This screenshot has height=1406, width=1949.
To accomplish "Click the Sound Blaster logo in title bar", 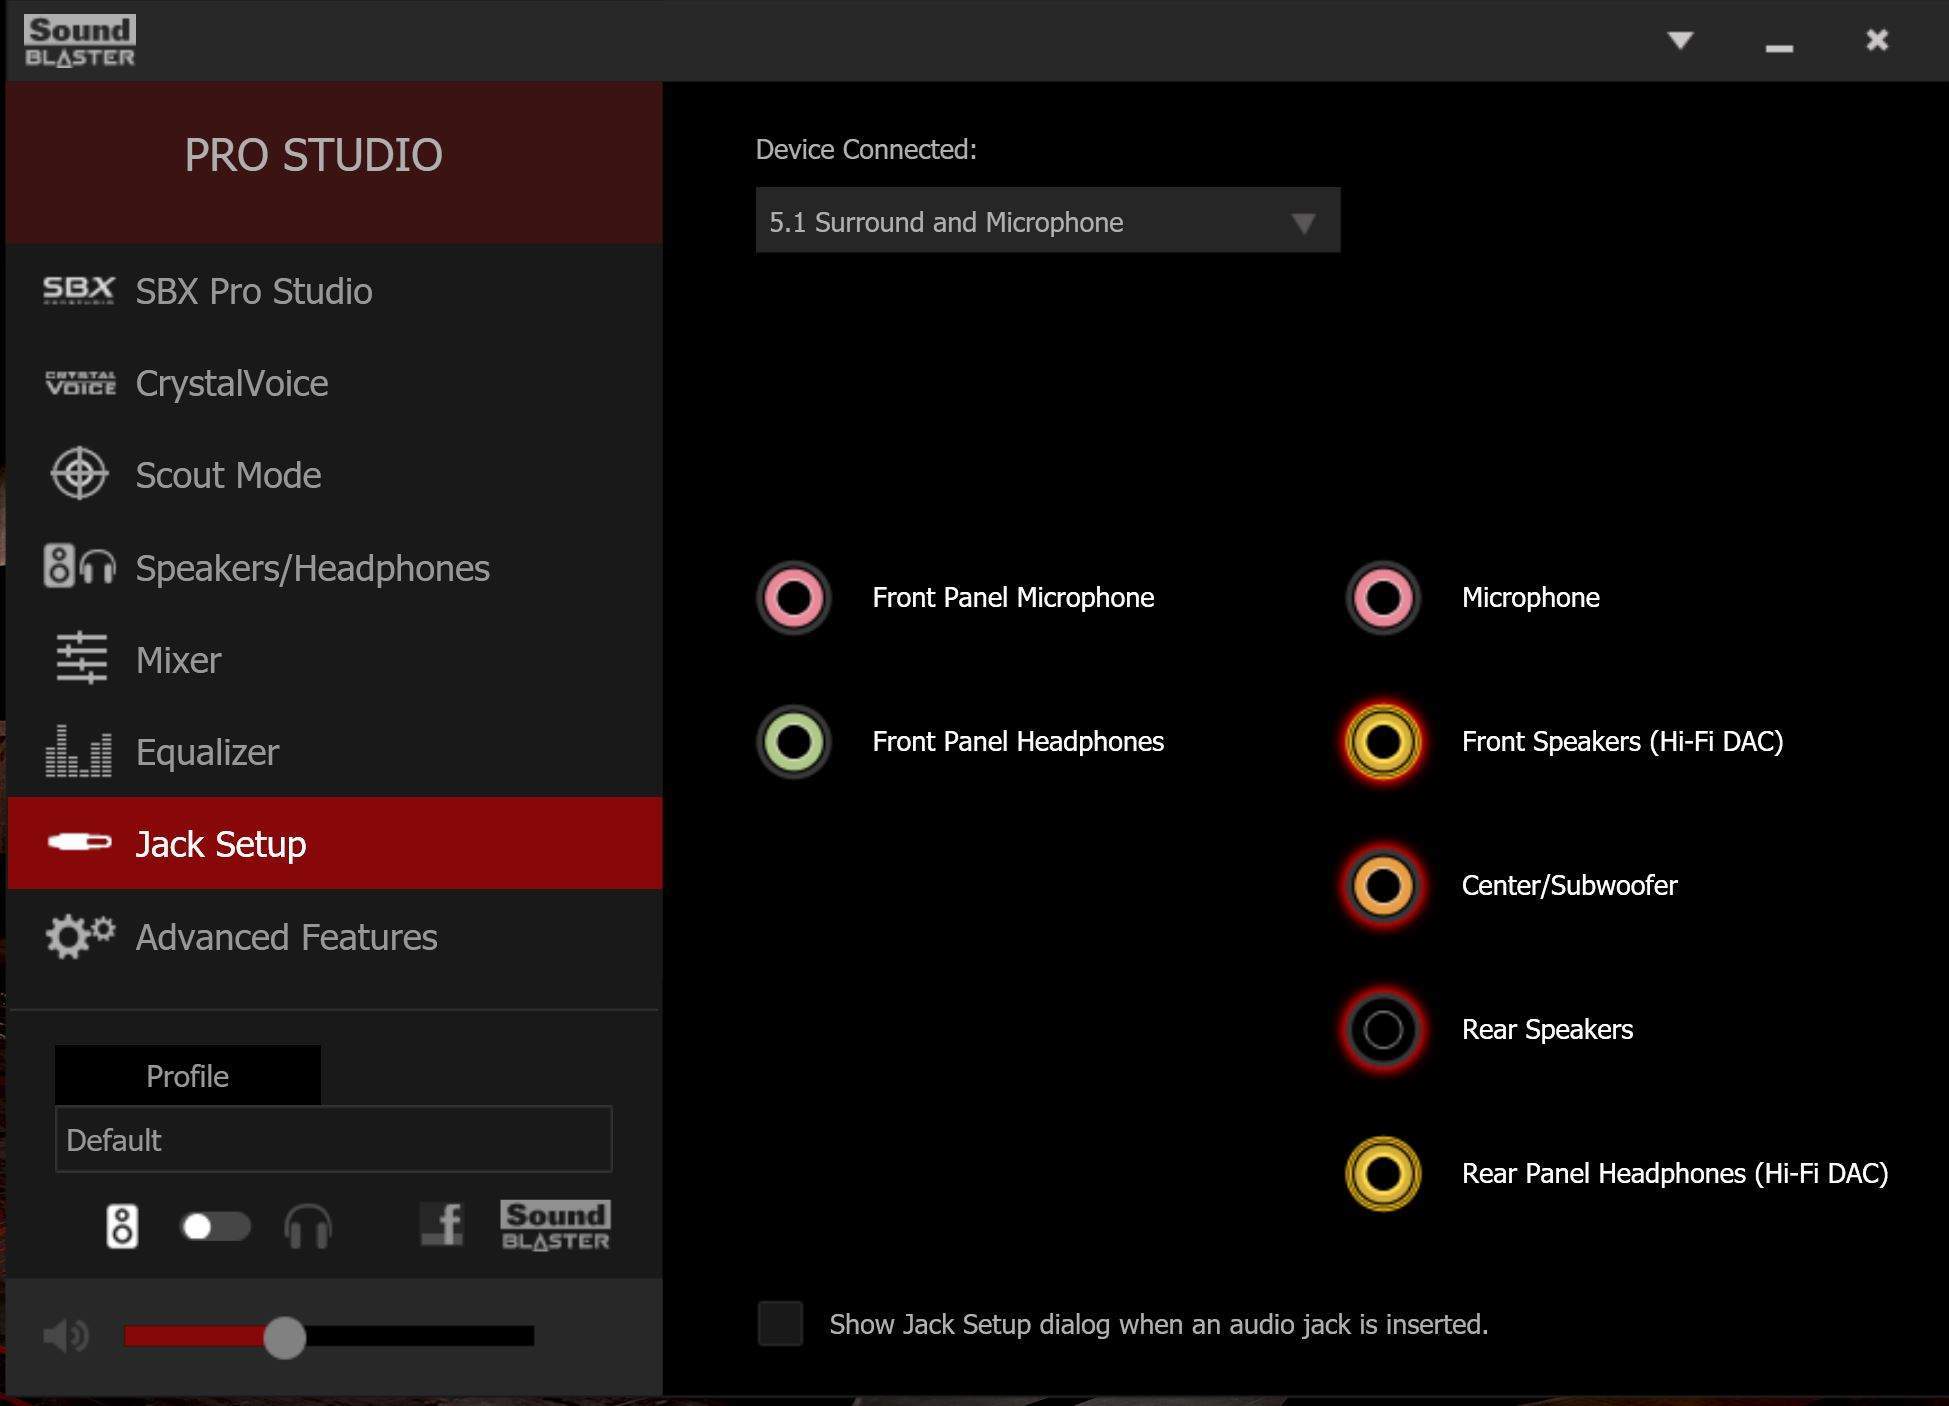I will coord(80,42).
